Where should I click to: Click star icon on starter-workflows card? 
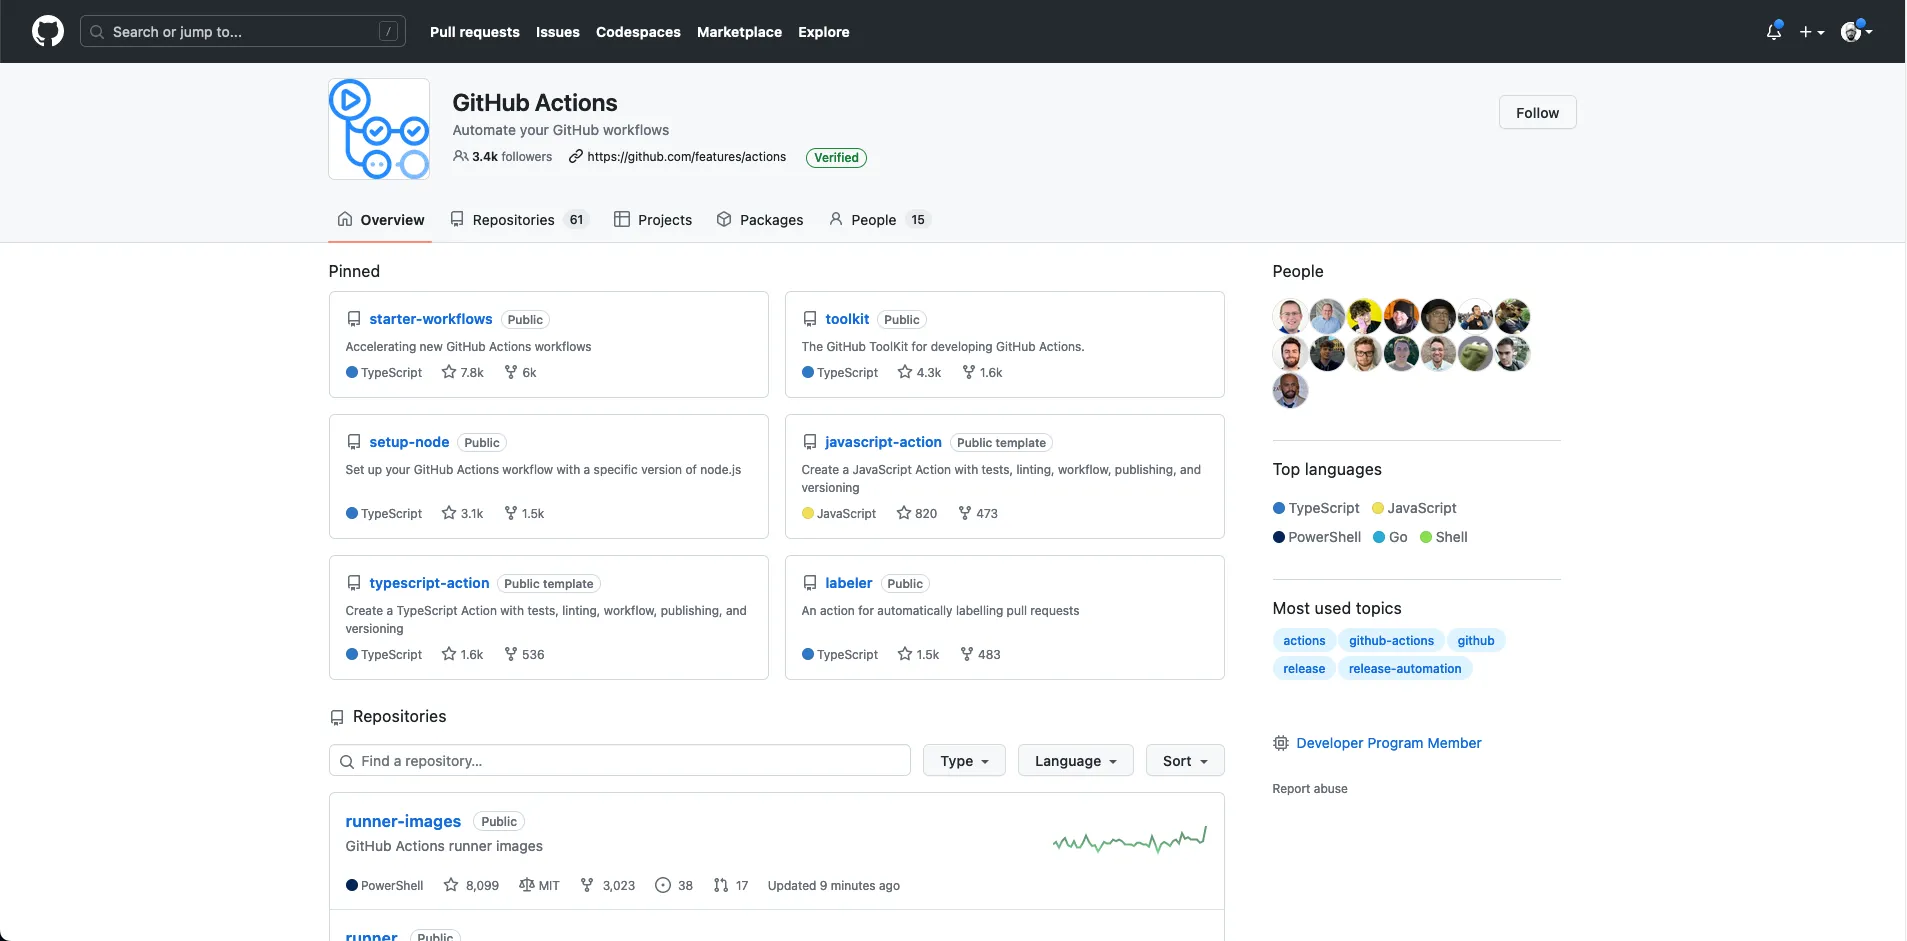pyautogui.click(x=449, y=372)
